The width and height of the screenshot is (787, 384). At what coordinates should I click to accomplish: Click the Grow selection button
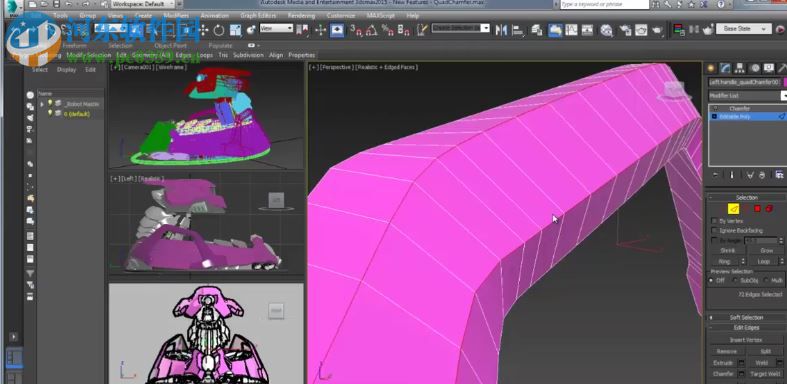coord(766,250)
